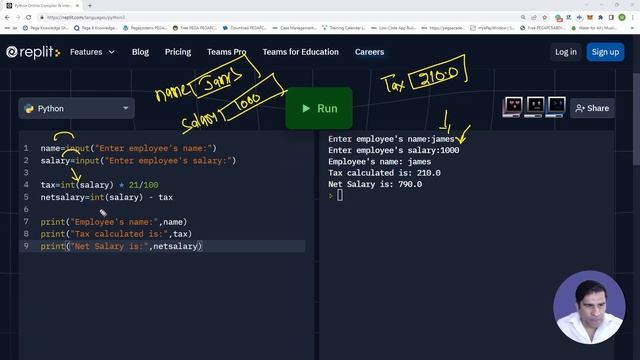The image size is (640, 360).
Task: Click the MetaMask fox extension icon
Action: [x=590, y=18]
